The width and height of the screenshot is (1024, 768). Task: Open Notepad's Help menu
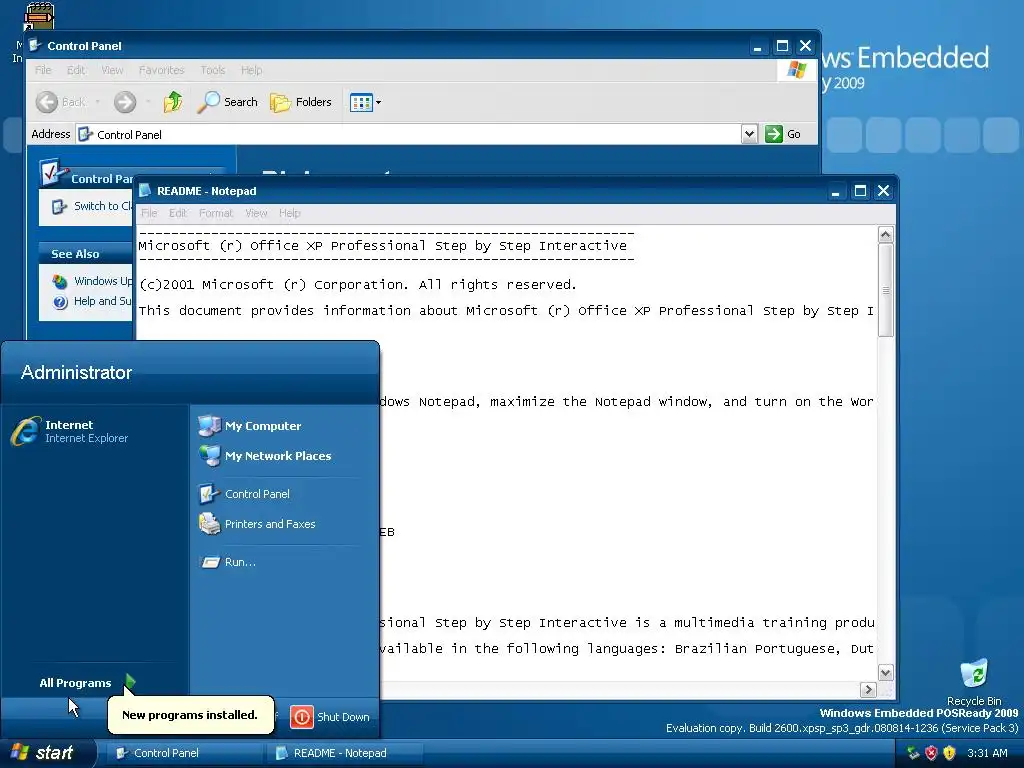(289, 213)
